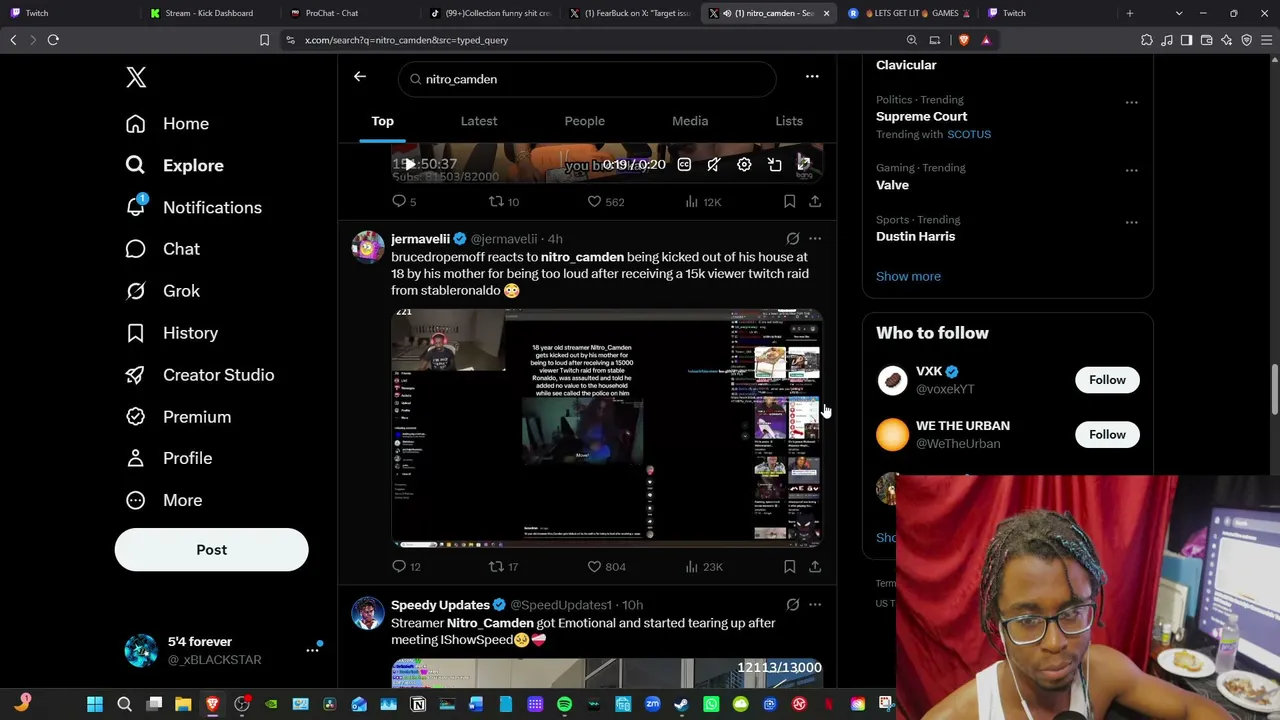1280x720 pixels.
Task: Share the jermavelii post
Action: point(815,567)
